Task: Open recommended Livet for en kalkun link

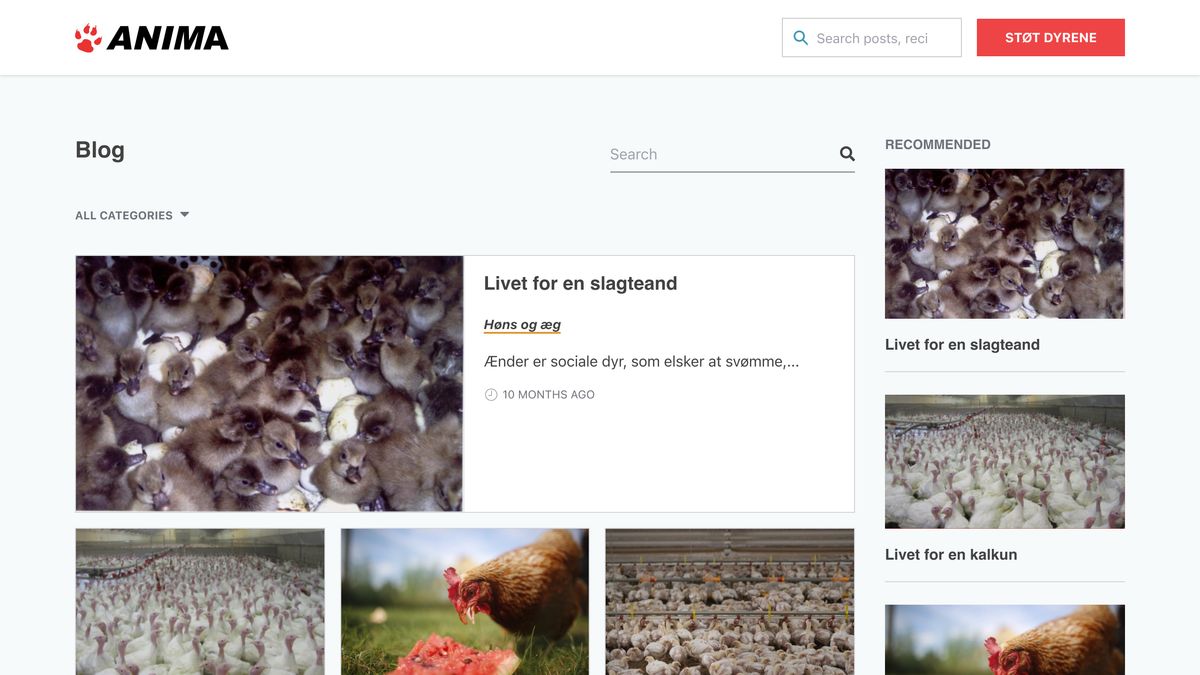Action: [x=950, y=555]
